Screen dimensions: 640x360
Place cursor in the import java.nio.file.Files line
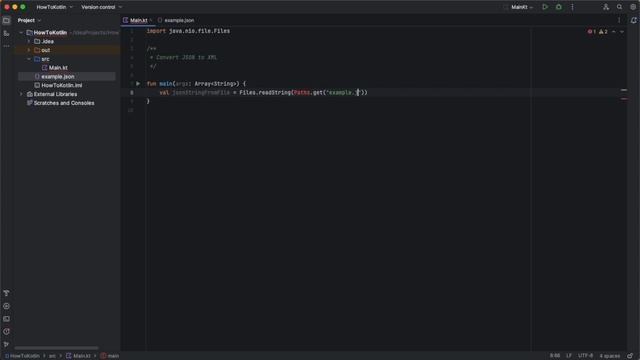(188, 31)
